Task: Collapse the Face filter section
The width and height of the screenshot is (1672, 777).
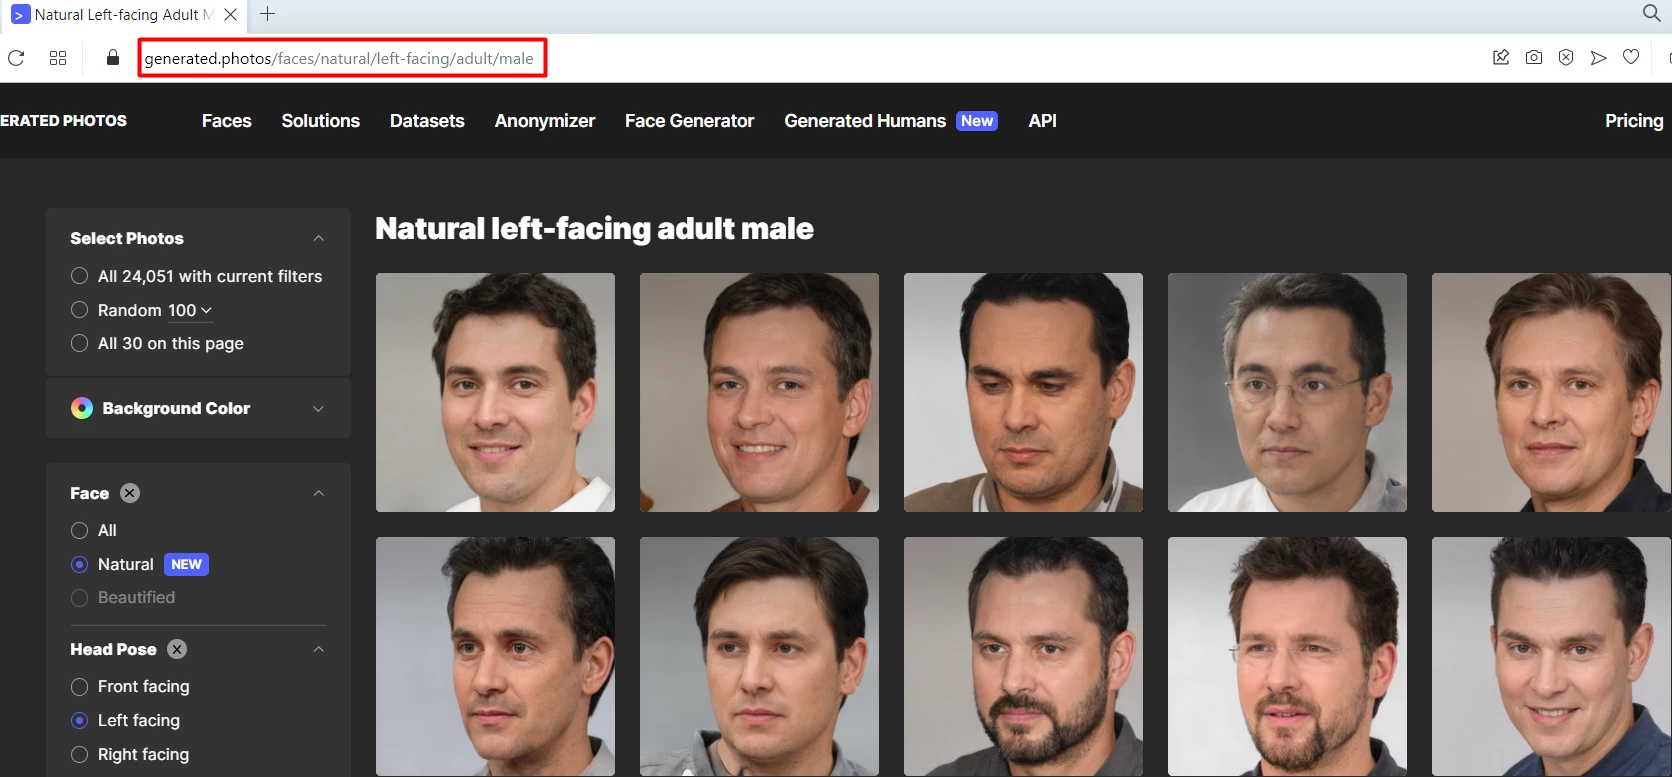Action: click(x=318, y=493)
